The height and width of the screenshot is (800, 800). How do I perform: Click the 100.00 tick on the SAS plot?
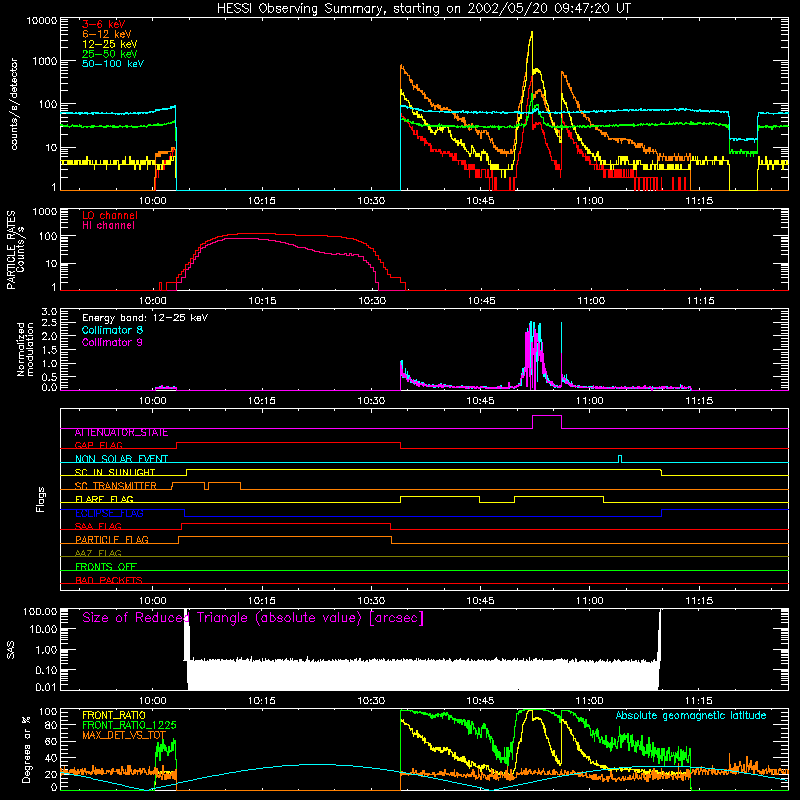pyautogui.click(x=40, y=612)
